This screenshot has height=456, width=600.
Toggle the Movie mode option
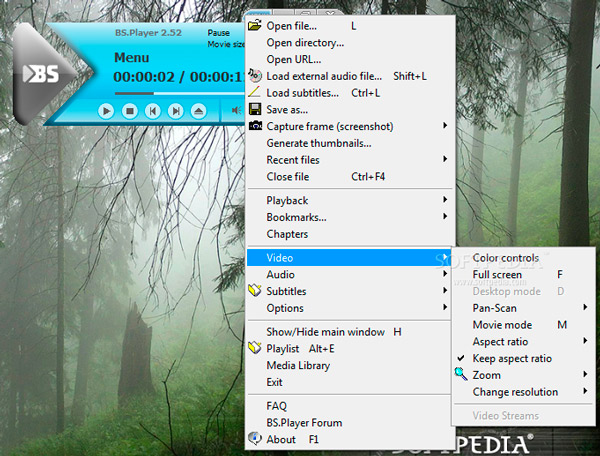click(502, 325)
